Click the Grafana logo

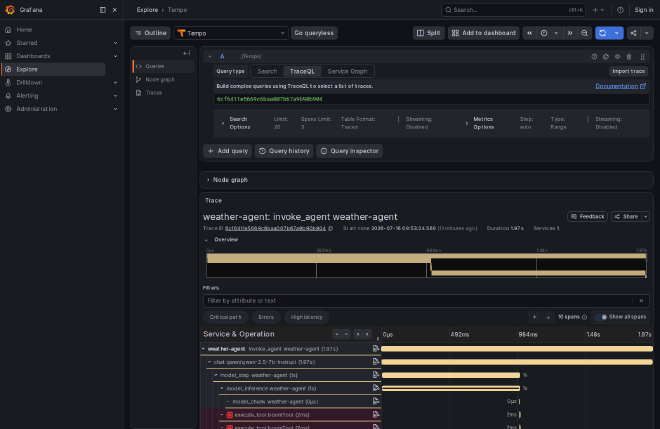pyautogui.click(x=10, y=10)
